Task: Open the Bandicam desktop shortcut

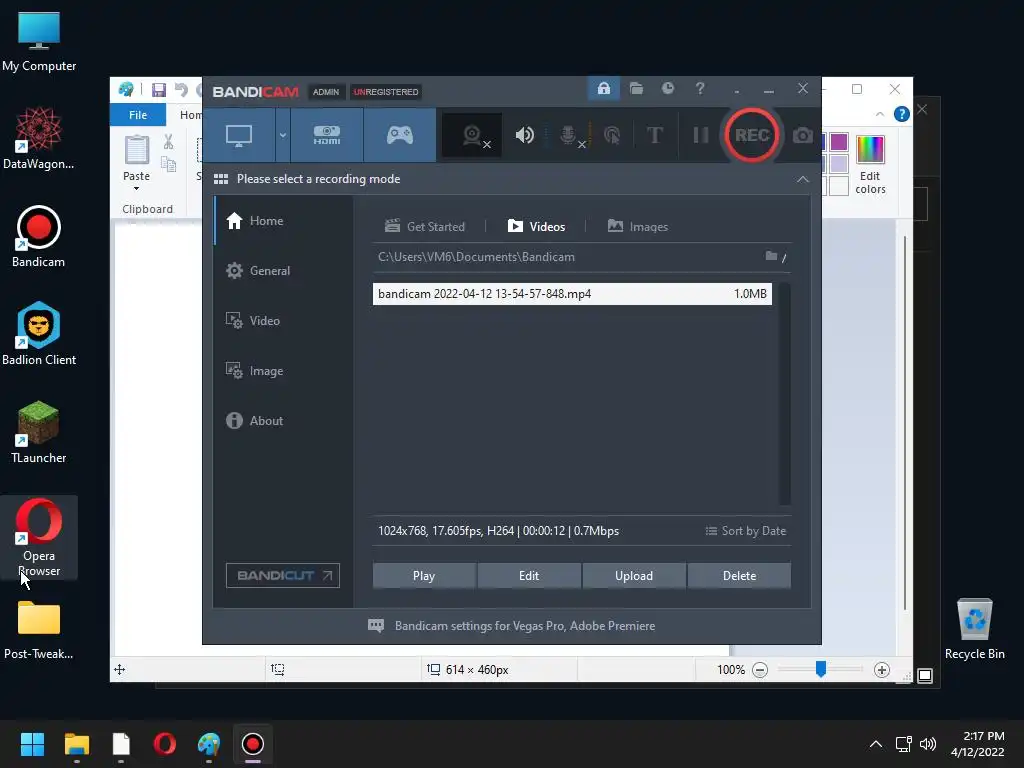Action: pos(39,236)
